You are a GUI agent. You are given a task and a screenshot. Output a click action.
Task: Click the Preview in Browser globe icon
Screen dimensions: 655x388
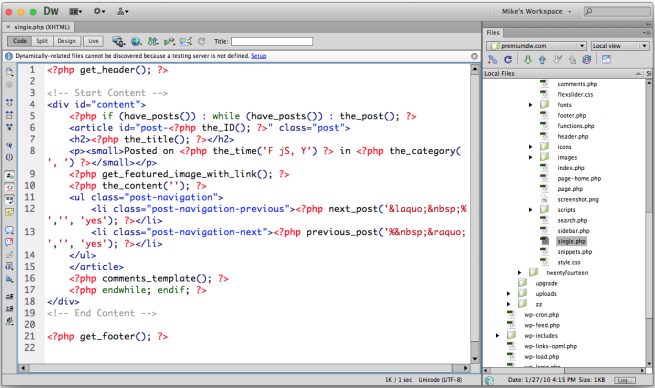click(136, 41)
